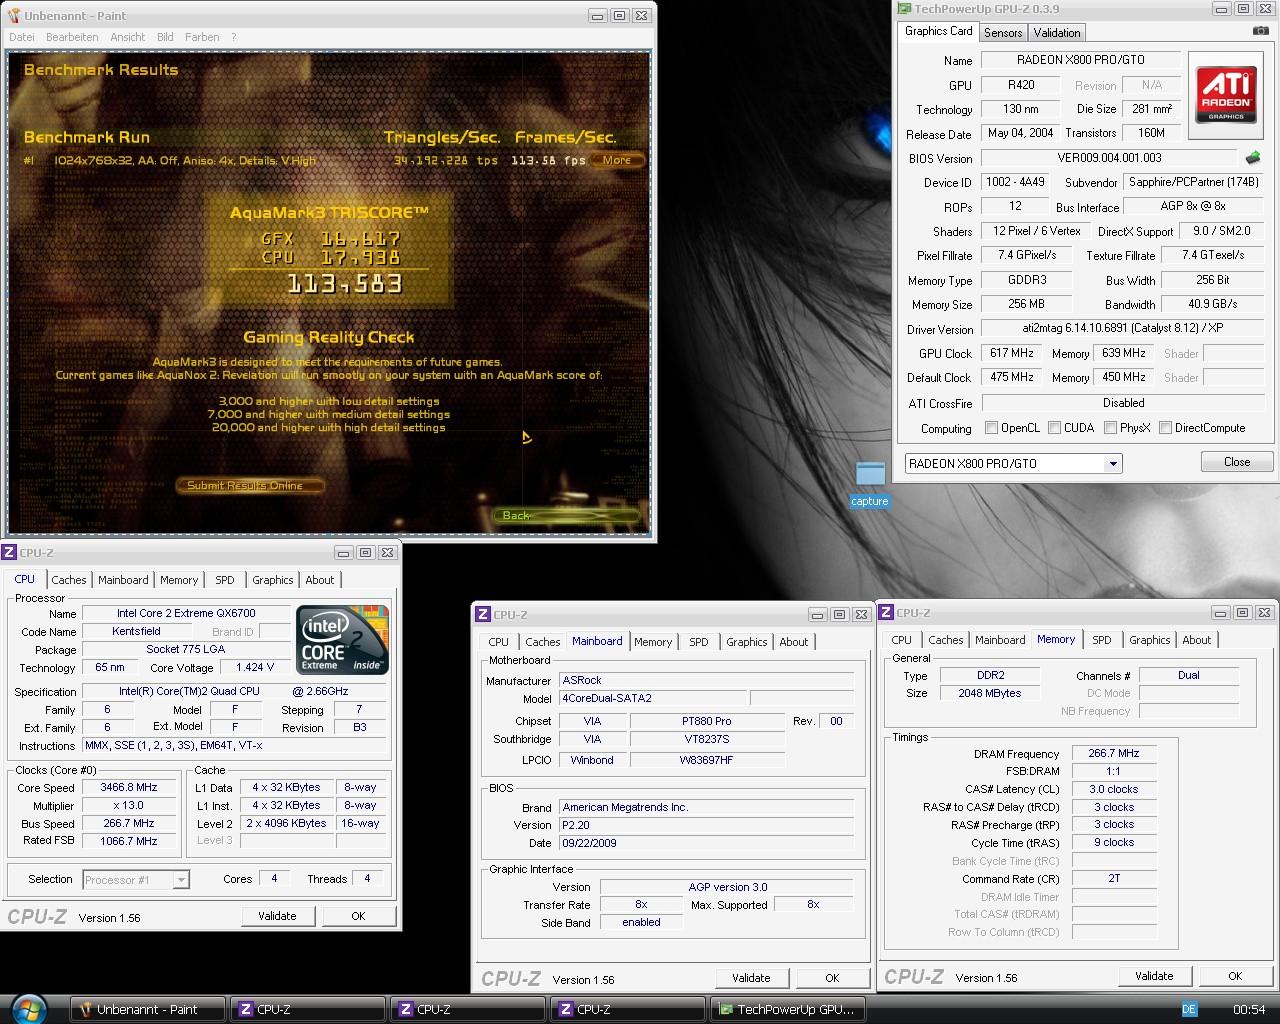The image size is (1280, 1024).
Task: Click the DRAM Frequency 266.7 MHz field
Action: click(x=1114, y=754)
